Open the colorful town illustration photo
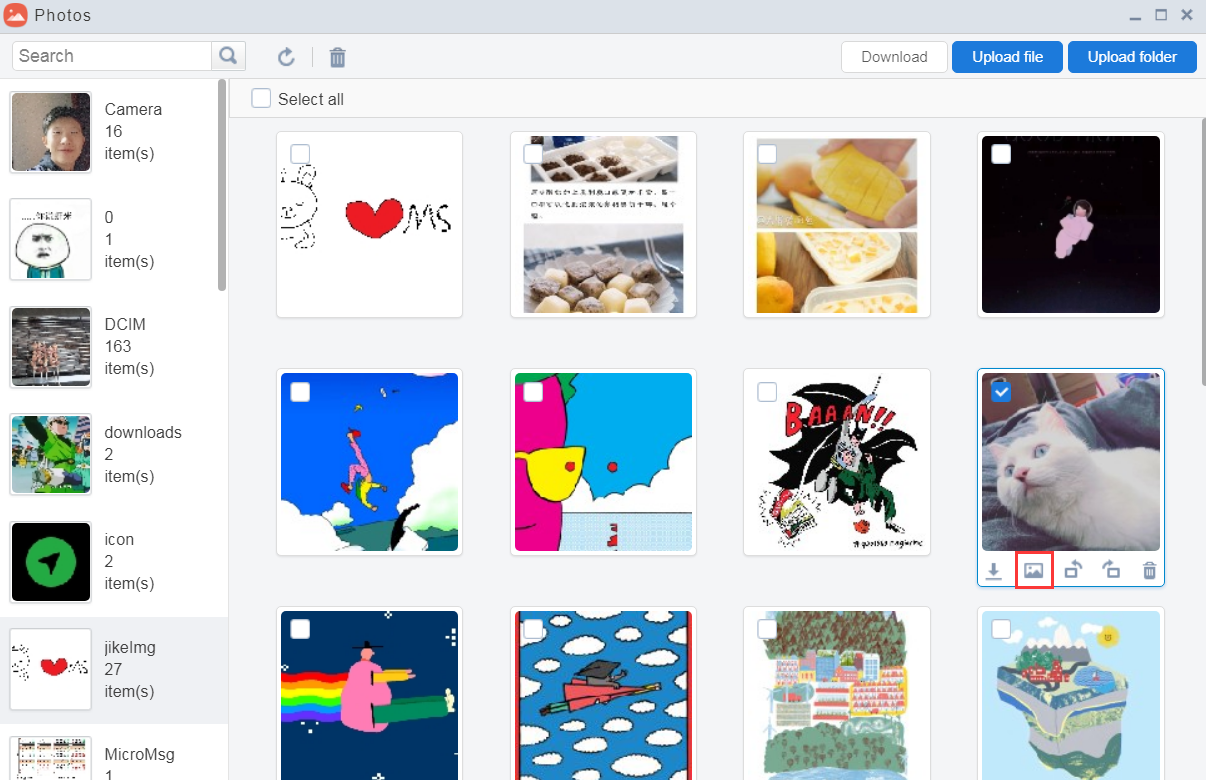This screenshot has height=780, width=1206. click(x=837, y=693)
